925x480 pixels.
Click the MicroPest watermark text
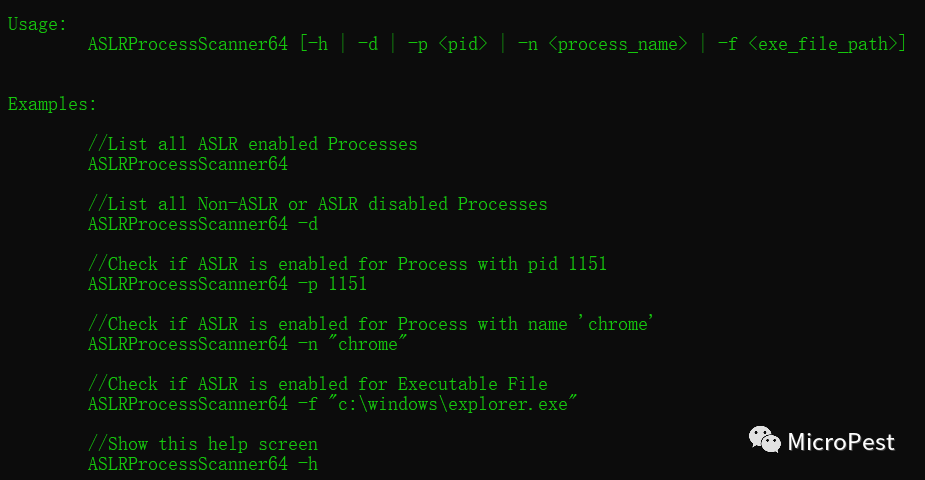pos(841,442)
